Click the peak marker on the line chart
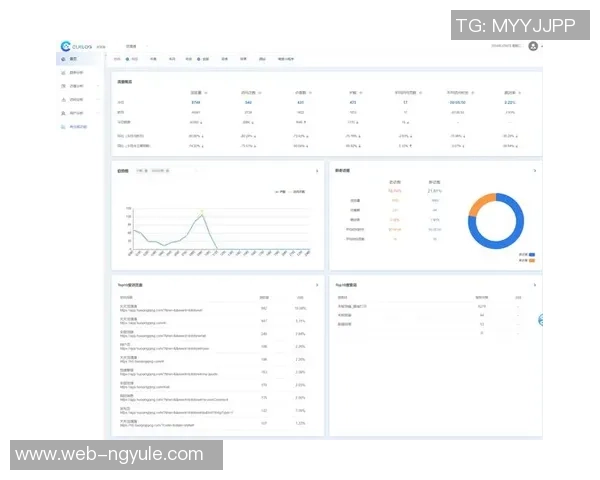This screenshot has height=480, width=600. point(202,212)
